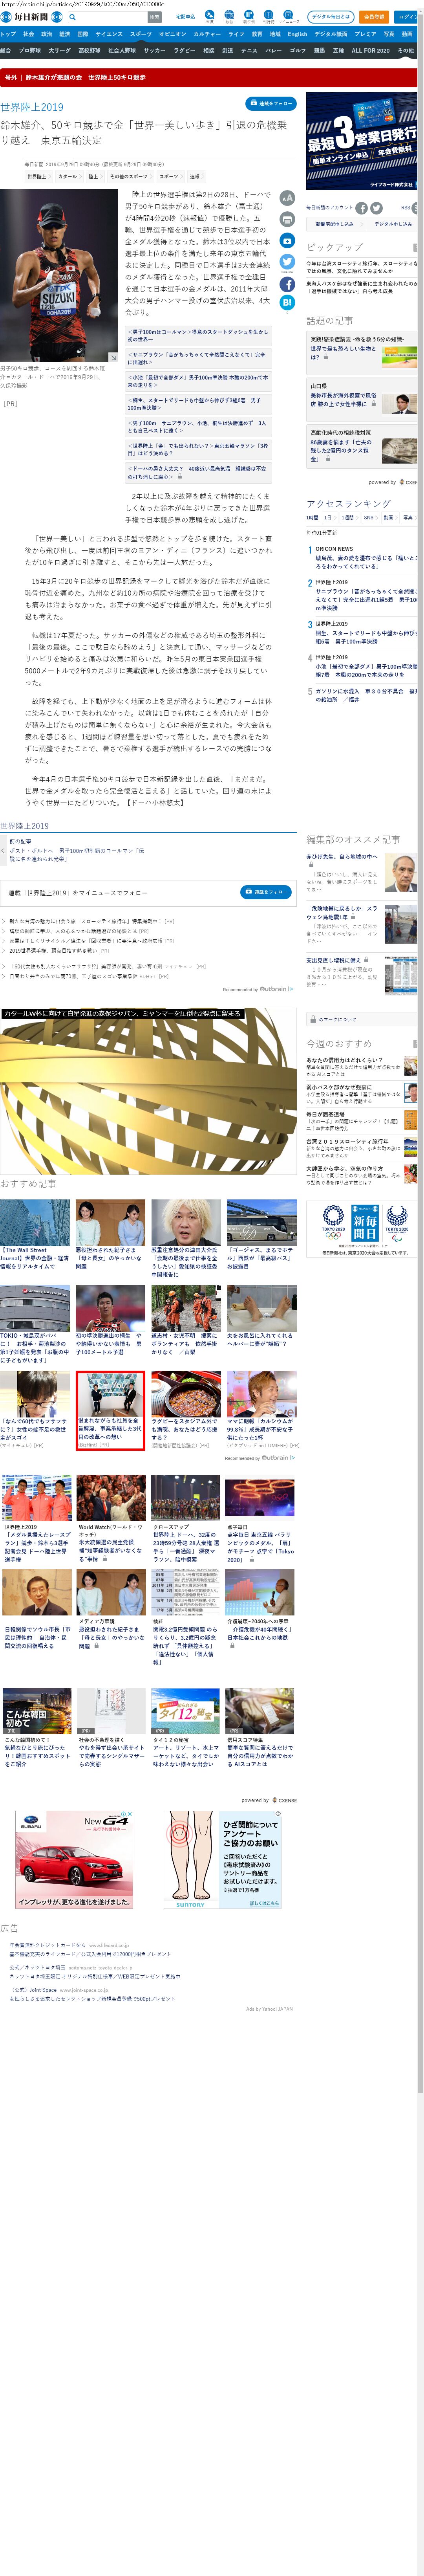Select the 1日 ranking tab
Screen dimensions: 424x2576
330,518
